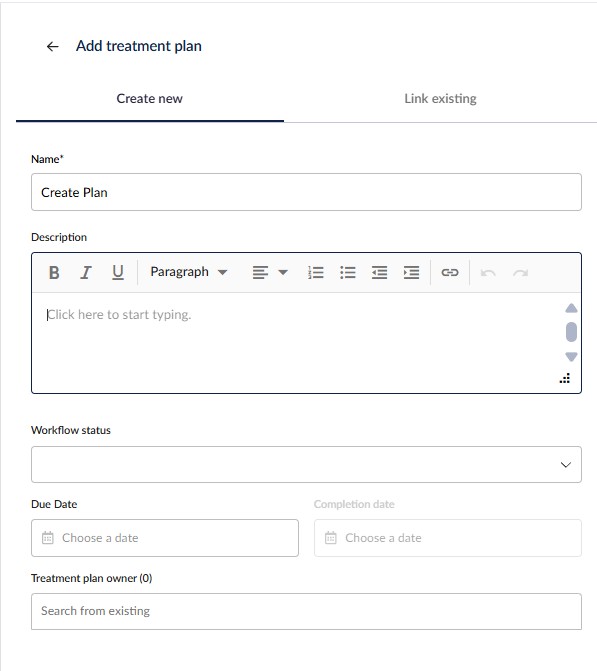Click the Name field containing Create Plan
This screenshot has width=597, height=671.
pyautogui.click(x=306, y=192)
